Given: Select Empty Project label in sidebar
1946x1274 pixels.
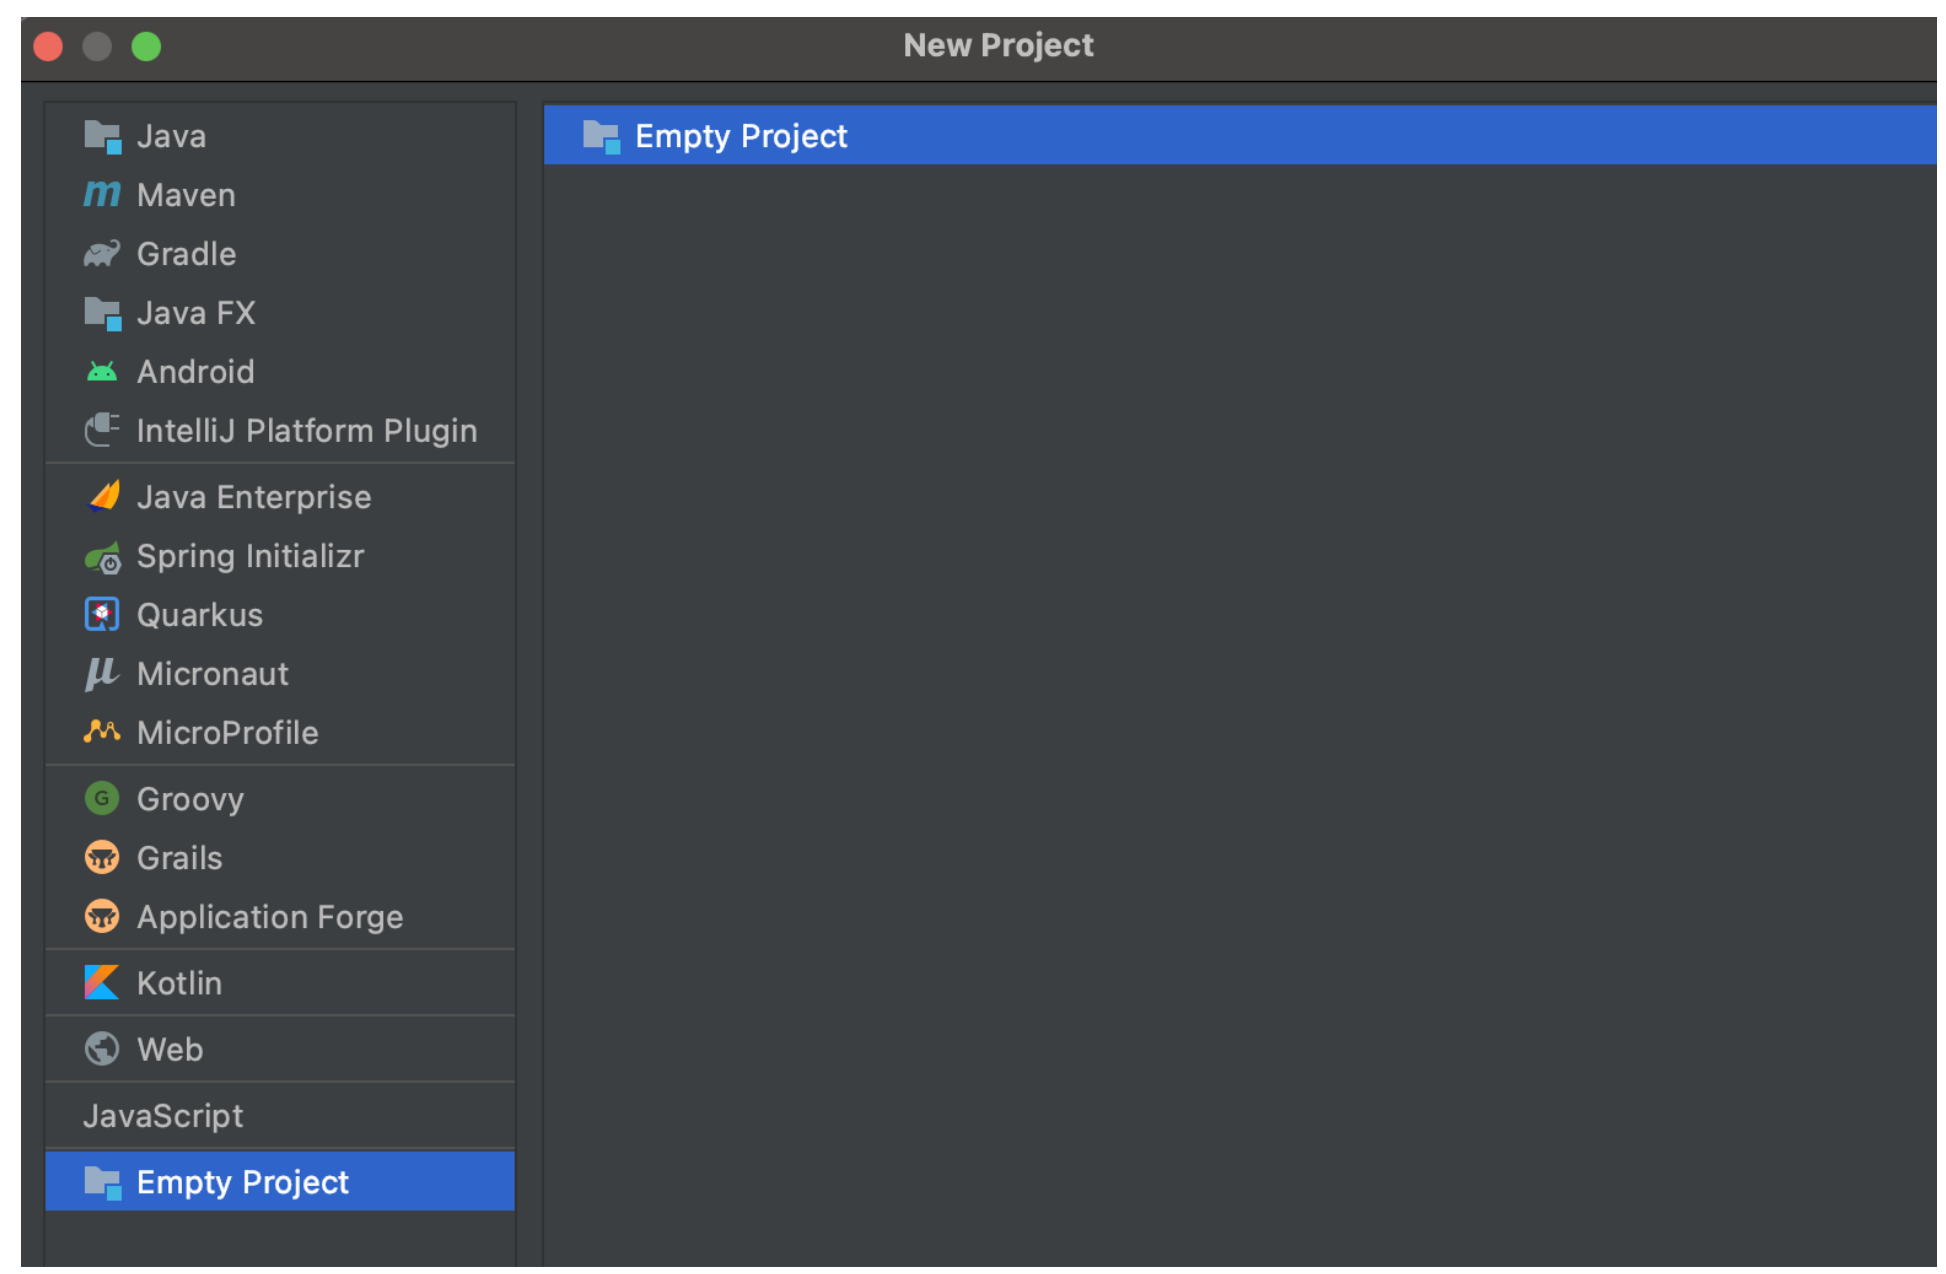Looking at the screenshot, I should pos(243,1182).
